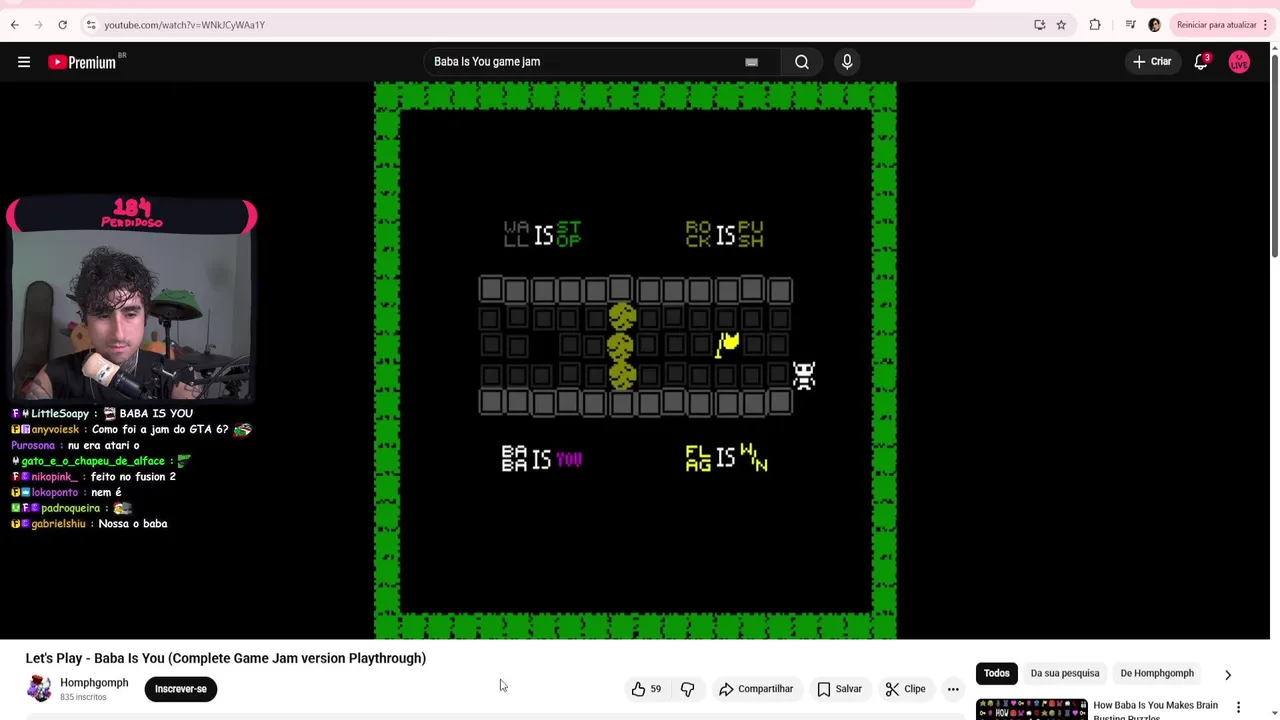Screen dimensions: 1280x720
Task: Click the 835 inscritos subscriber count
Action: tap(83, 697)
